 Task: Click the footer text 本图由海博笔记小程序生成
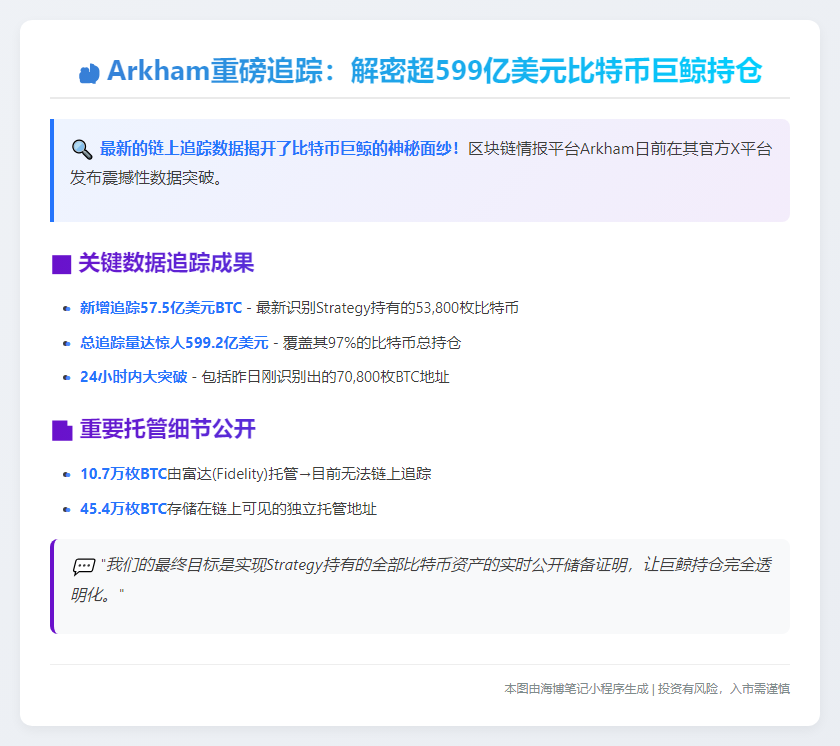click(576, 689)
